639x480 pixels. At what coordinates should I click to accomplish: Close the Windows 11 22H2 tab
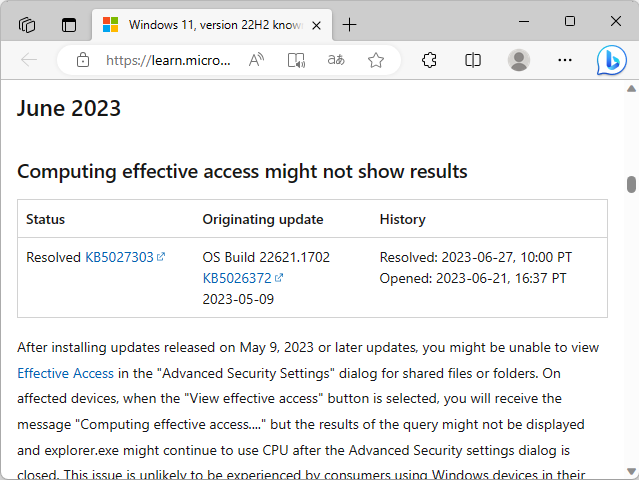click(318, 24)
